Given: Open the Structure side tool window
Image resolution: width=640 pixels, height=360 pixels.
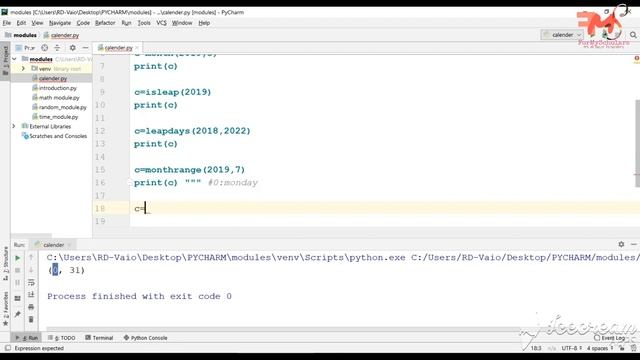Looking at the screenshot, I should (x=5, y=263).
